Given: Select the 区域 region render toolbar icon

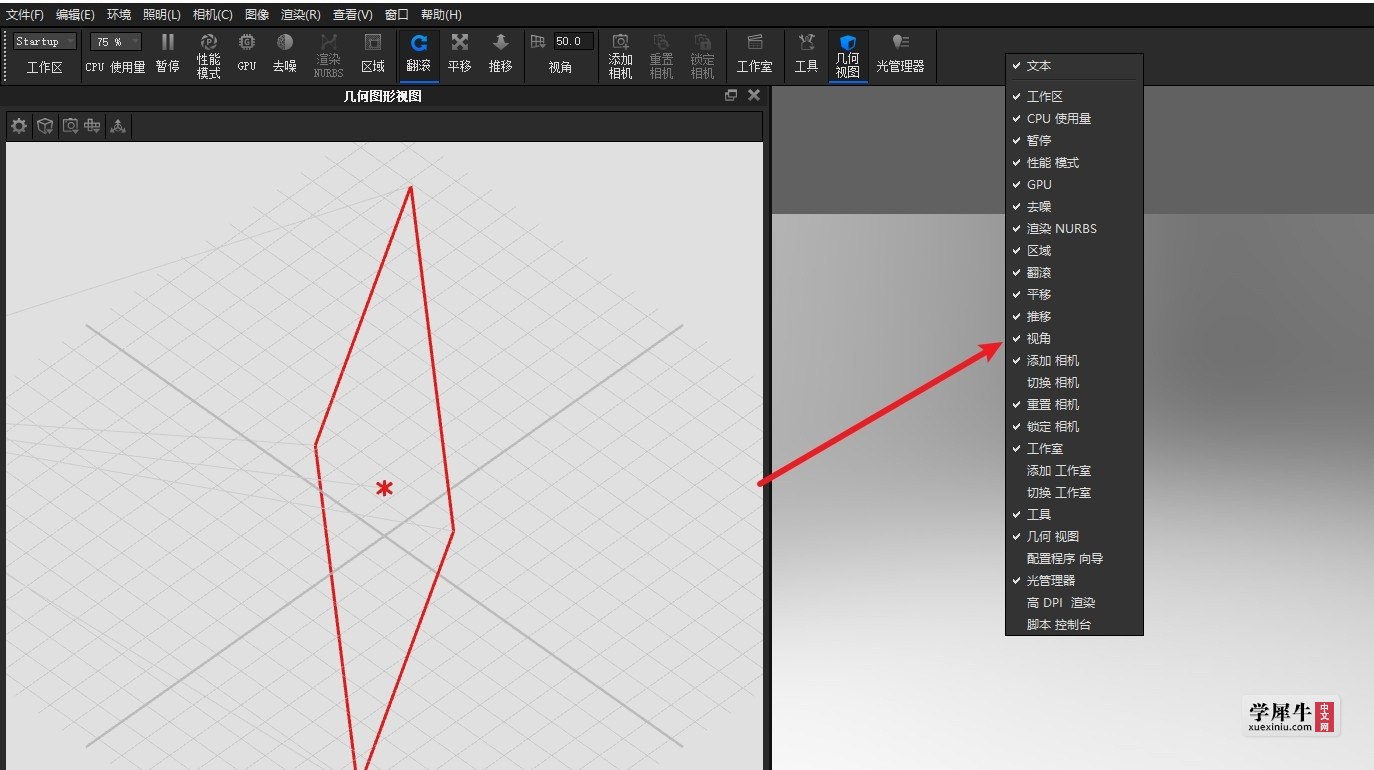Looking at the screenshot, I should (373, 42).
